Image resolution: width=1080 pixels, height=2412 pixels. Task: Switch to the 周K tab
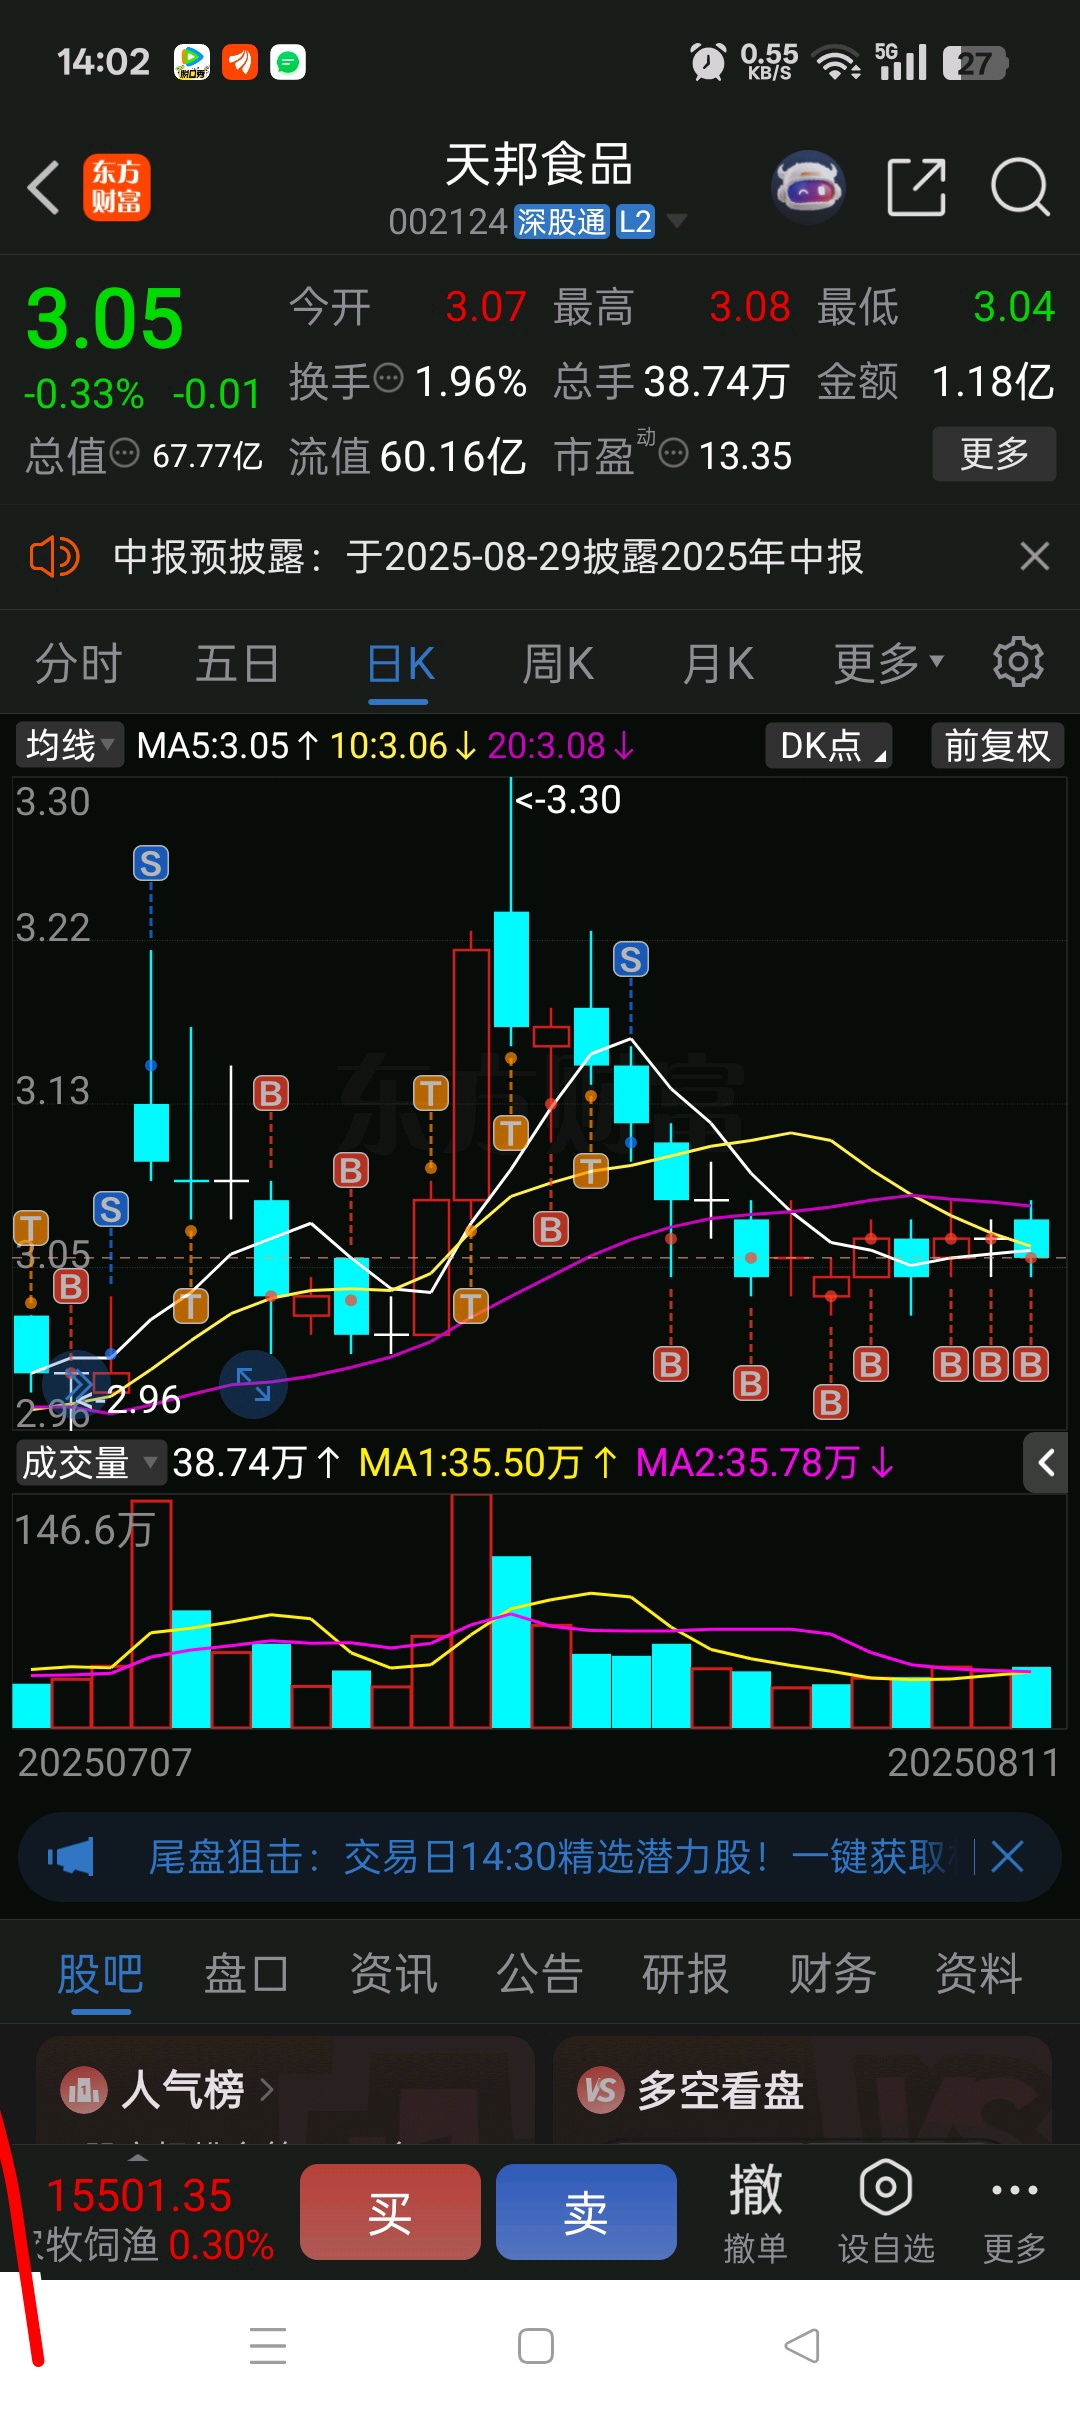click(558, 662)
